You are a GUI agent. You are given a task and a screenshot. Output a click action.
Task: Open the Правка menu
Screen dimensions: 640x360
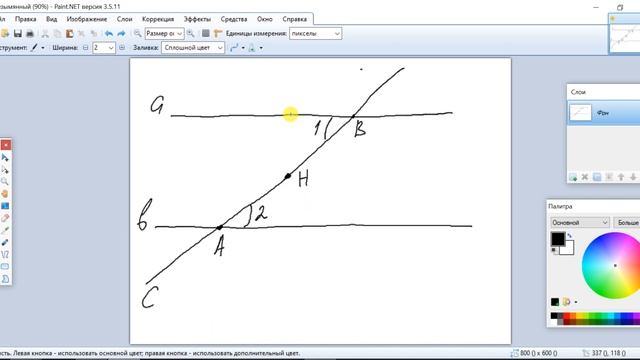[26, 19]
